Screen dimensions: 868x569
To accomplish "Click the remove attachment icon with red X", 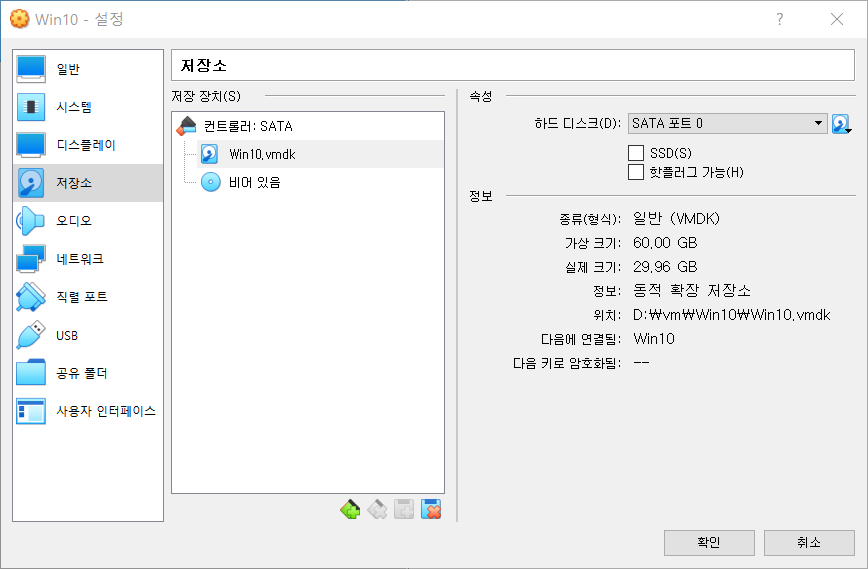I will (431, 509).
